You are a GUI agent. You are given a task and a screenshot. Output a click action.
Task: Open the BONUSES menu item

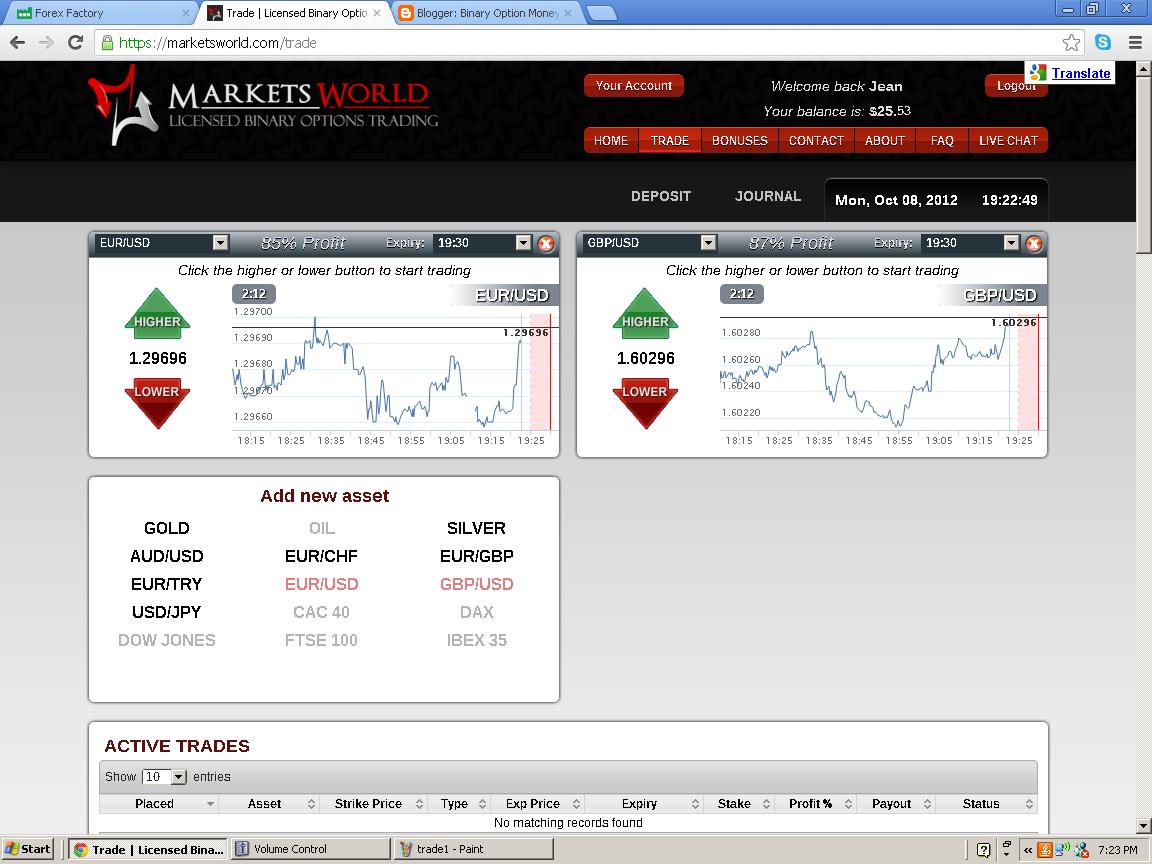click(x=739, y=140)
